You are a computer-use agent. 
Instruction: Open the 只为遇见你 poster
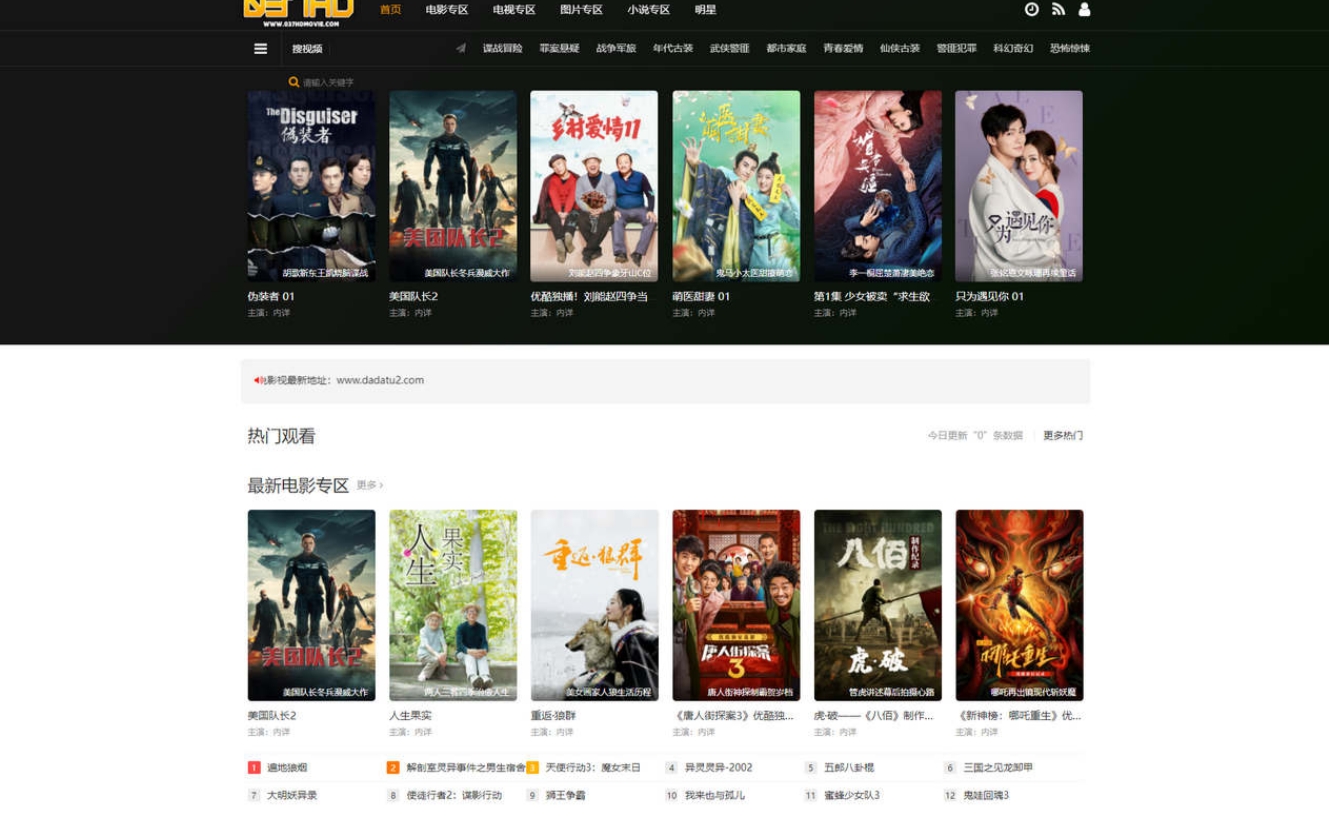coord(1019,186)
